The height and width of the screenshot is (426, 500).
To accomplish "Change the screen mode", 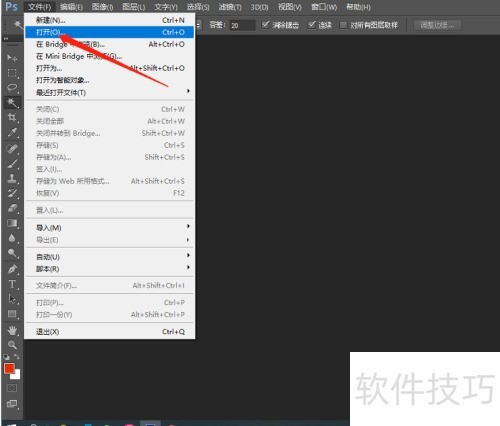I will click(x=12, y=404).
